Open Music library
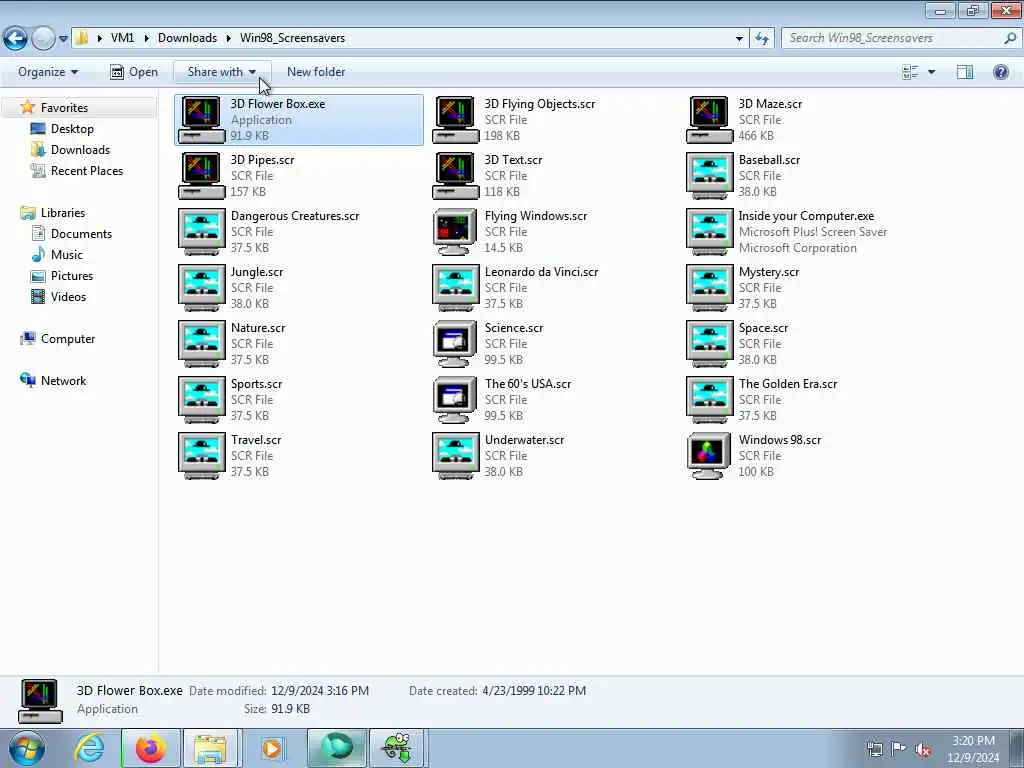Viewport: 1024px width, 768px height. 67,255
